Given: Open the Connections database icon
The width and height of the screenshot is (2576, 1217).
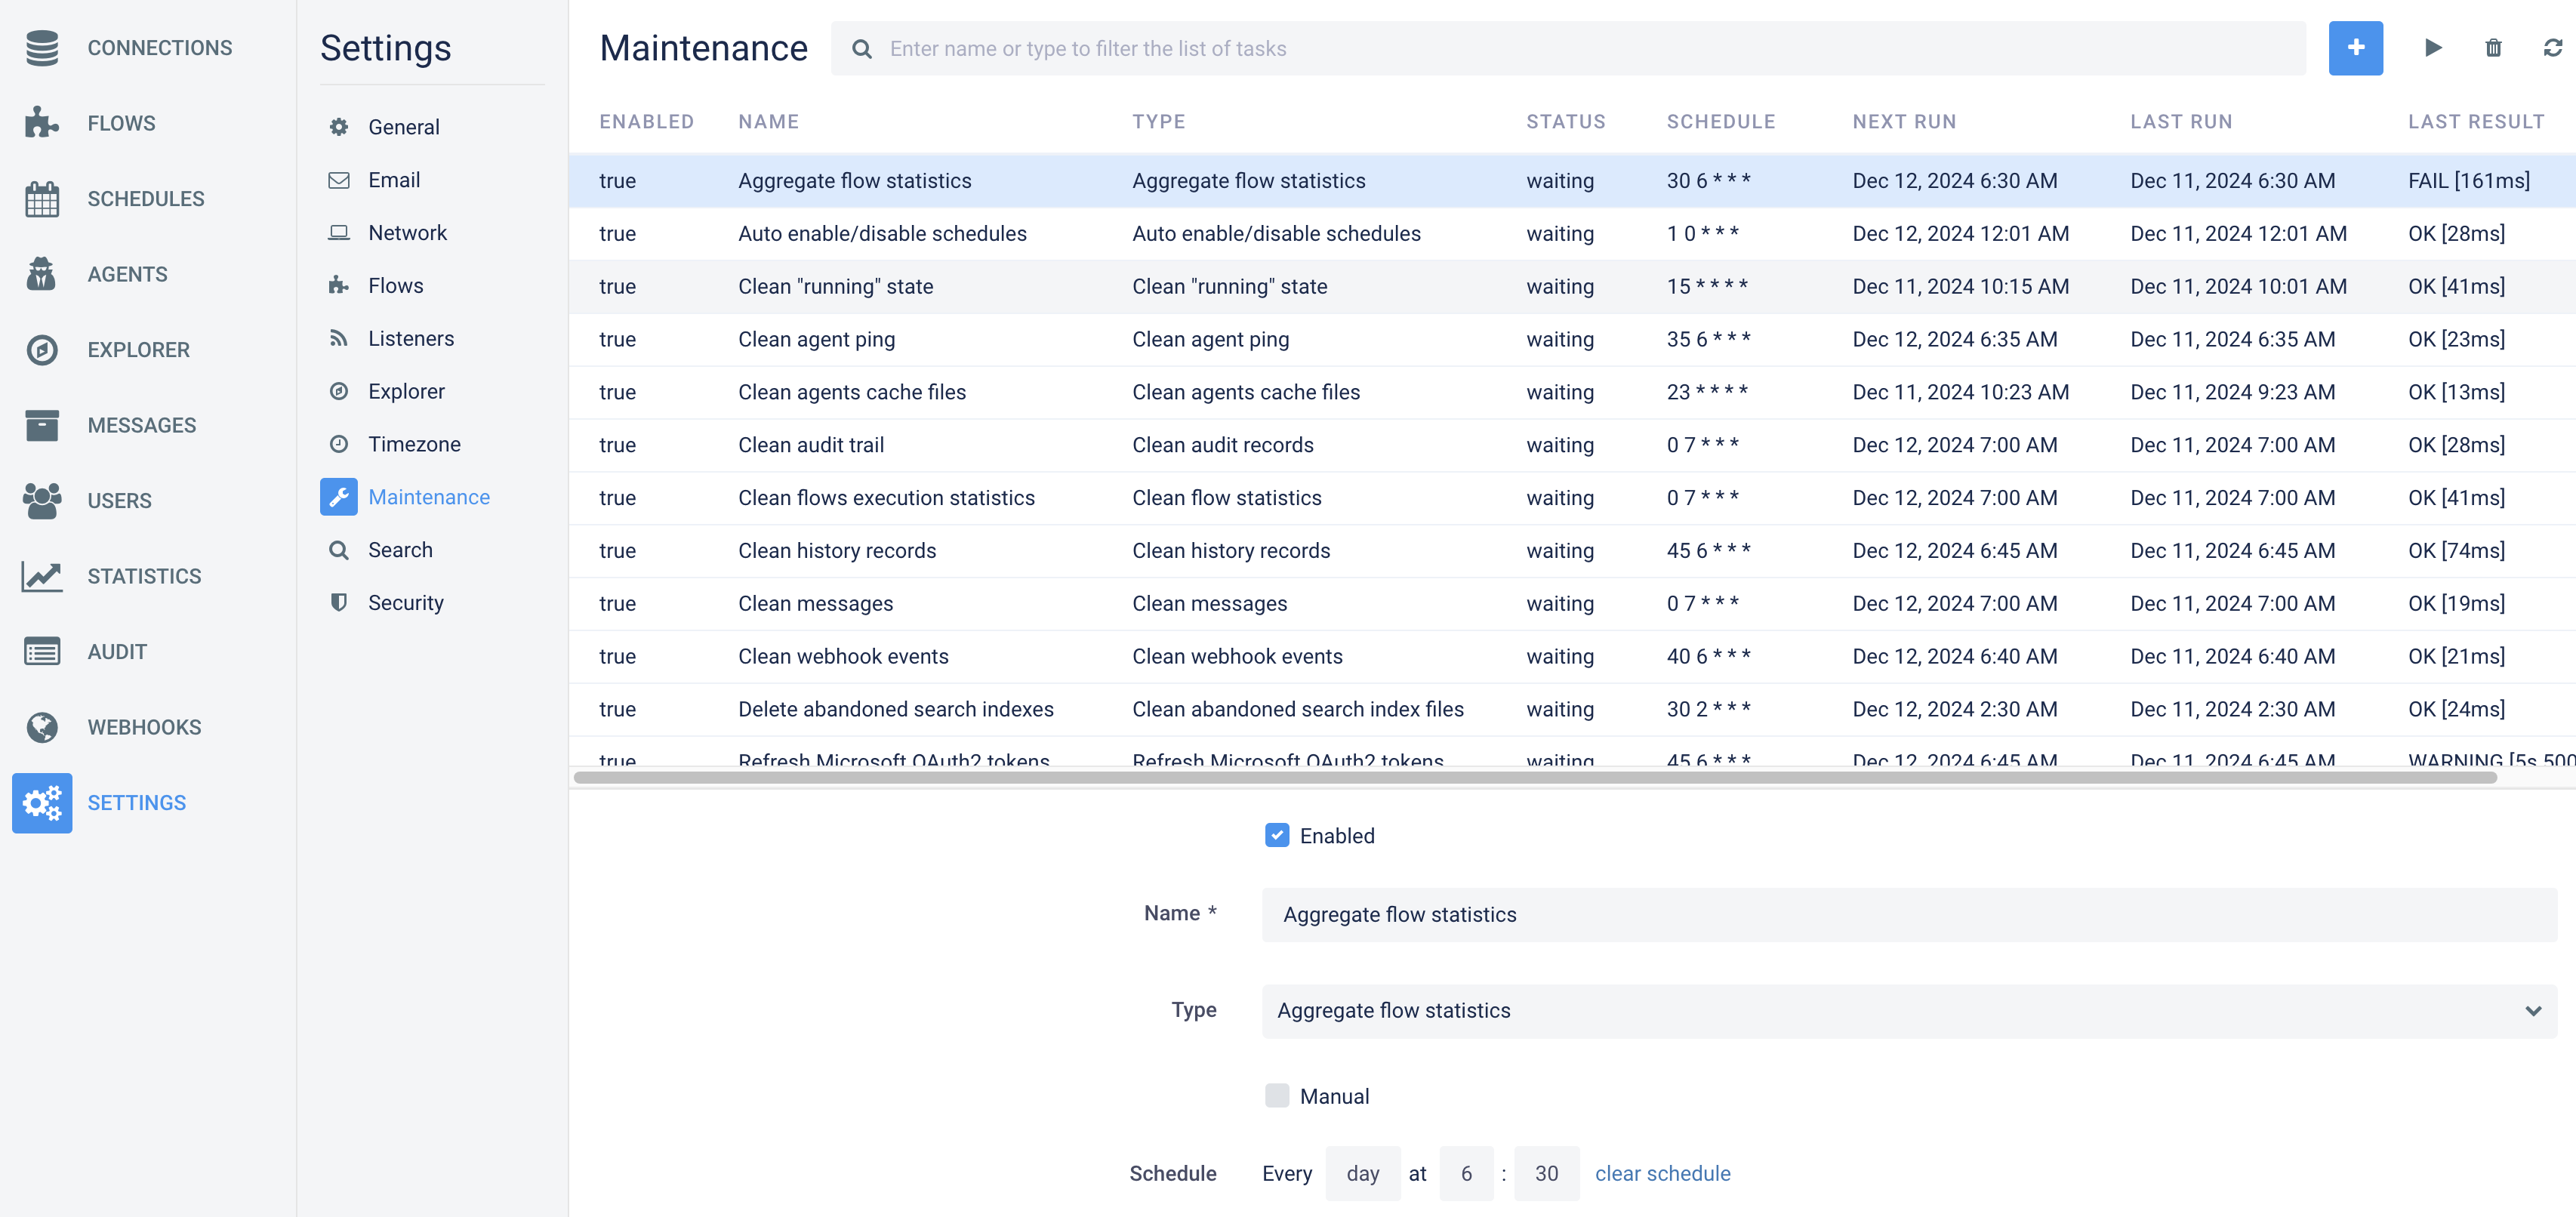Looking at the screenshot, I should point(42,48).
